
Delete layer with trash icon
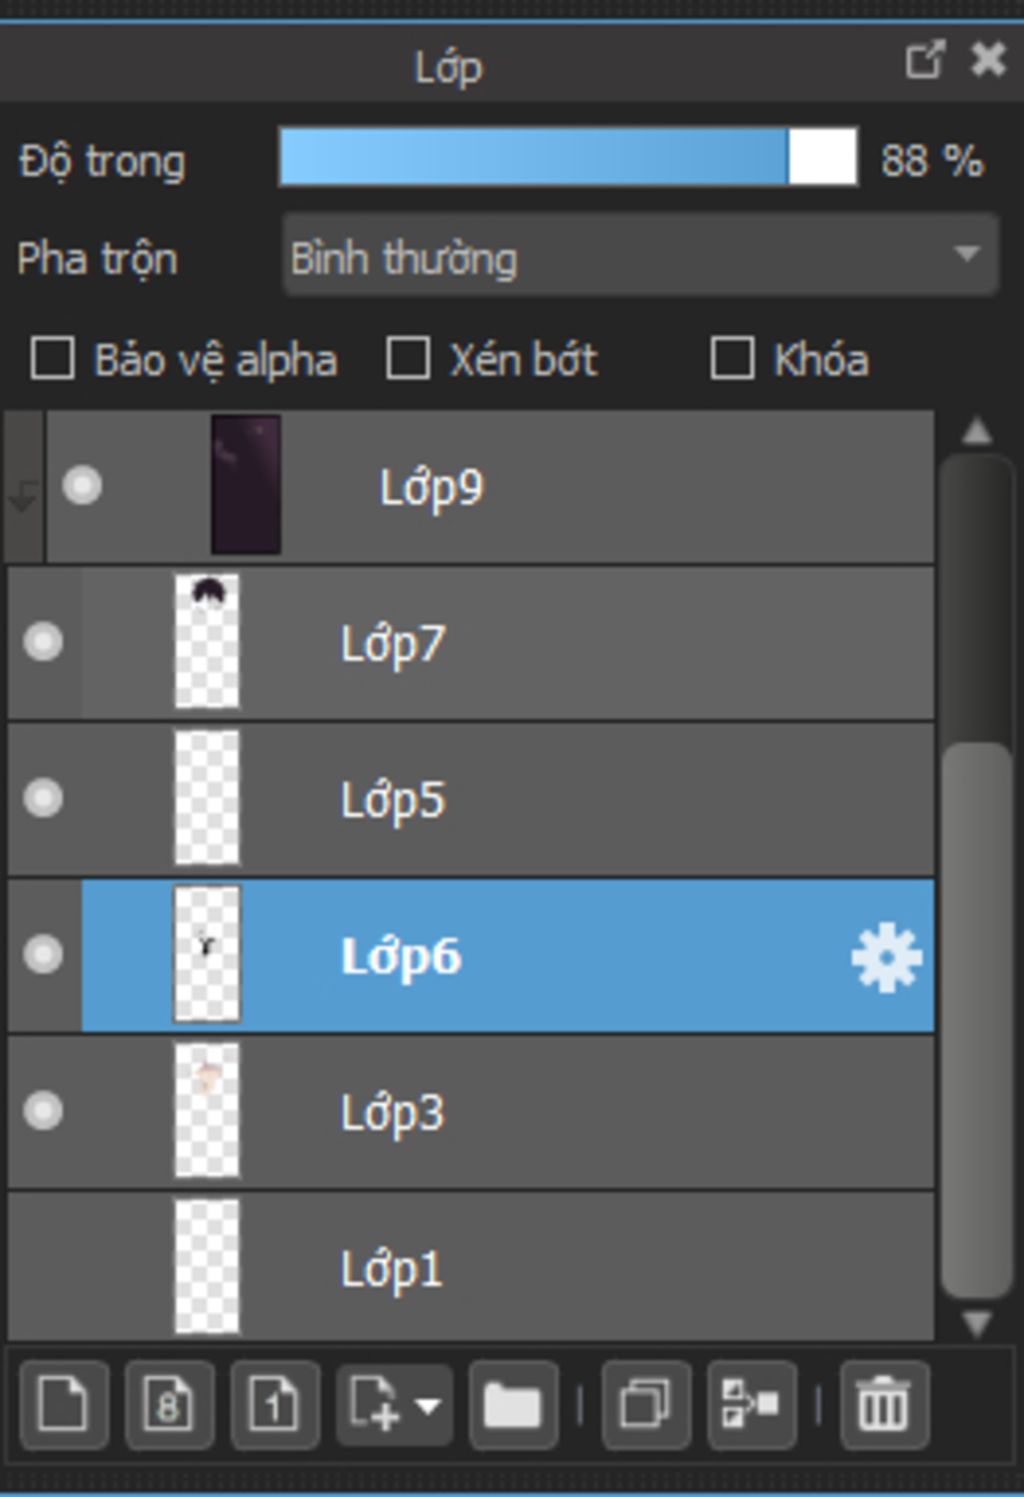tap(884, 1404)
